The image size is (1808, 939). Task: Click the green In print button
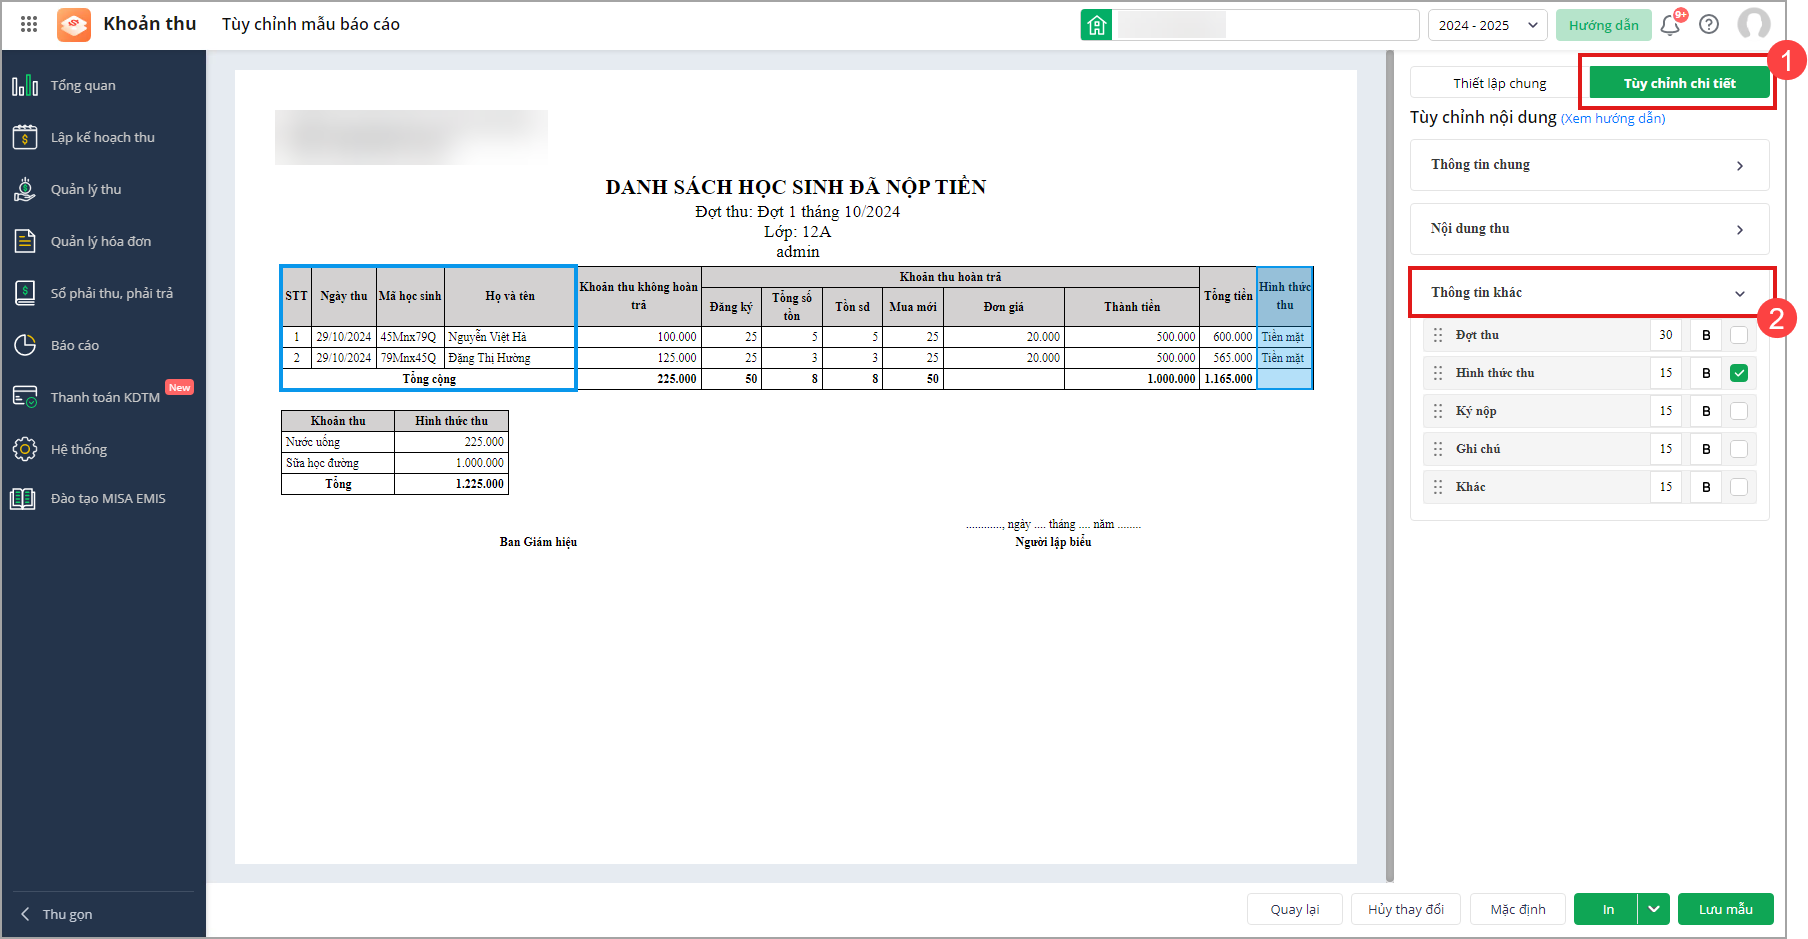[x=1606, y=909]
